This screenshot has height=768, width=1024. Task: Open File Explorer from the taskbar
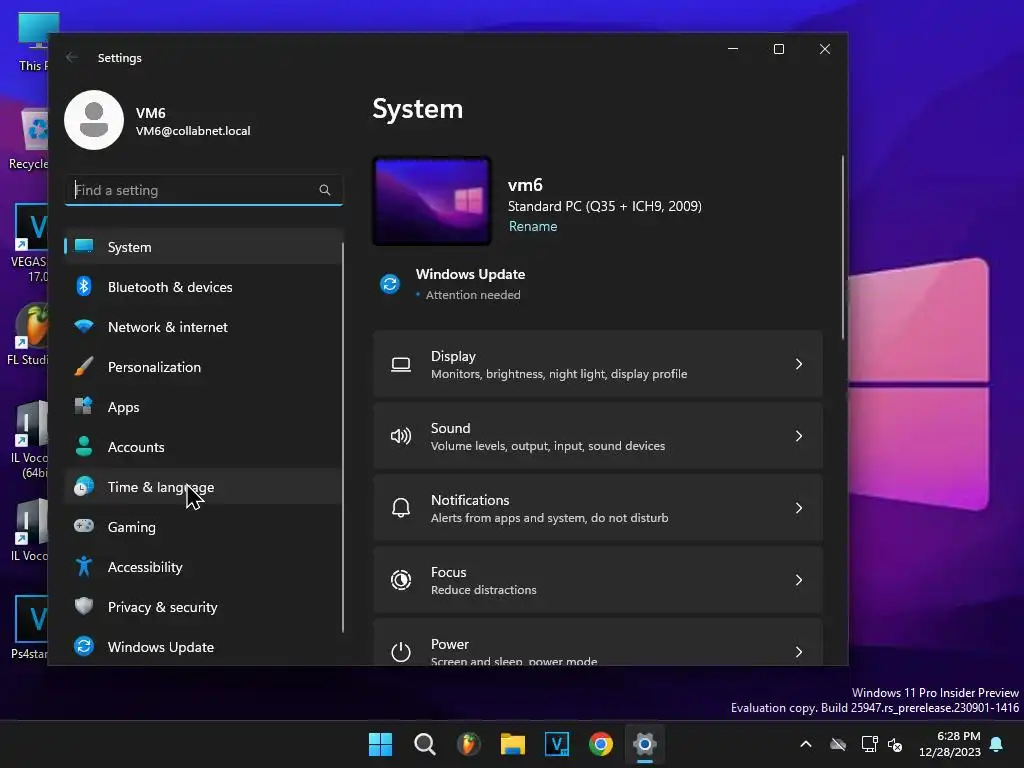(x=513, y=744)
